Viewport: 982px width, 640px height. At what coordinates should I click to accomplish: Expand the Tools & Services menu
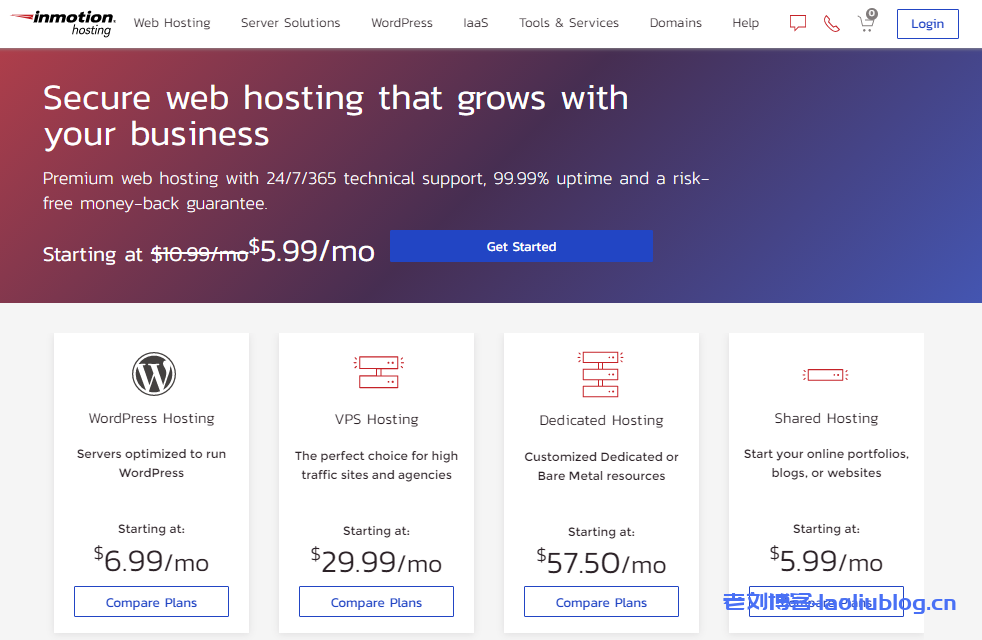pyautogui.click(x=568, y=23)
